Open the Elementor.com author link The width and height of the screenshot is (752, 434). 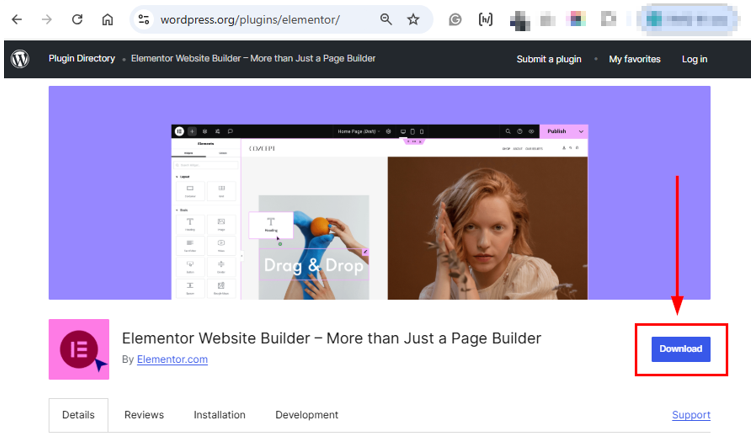[x=172, y=359]
